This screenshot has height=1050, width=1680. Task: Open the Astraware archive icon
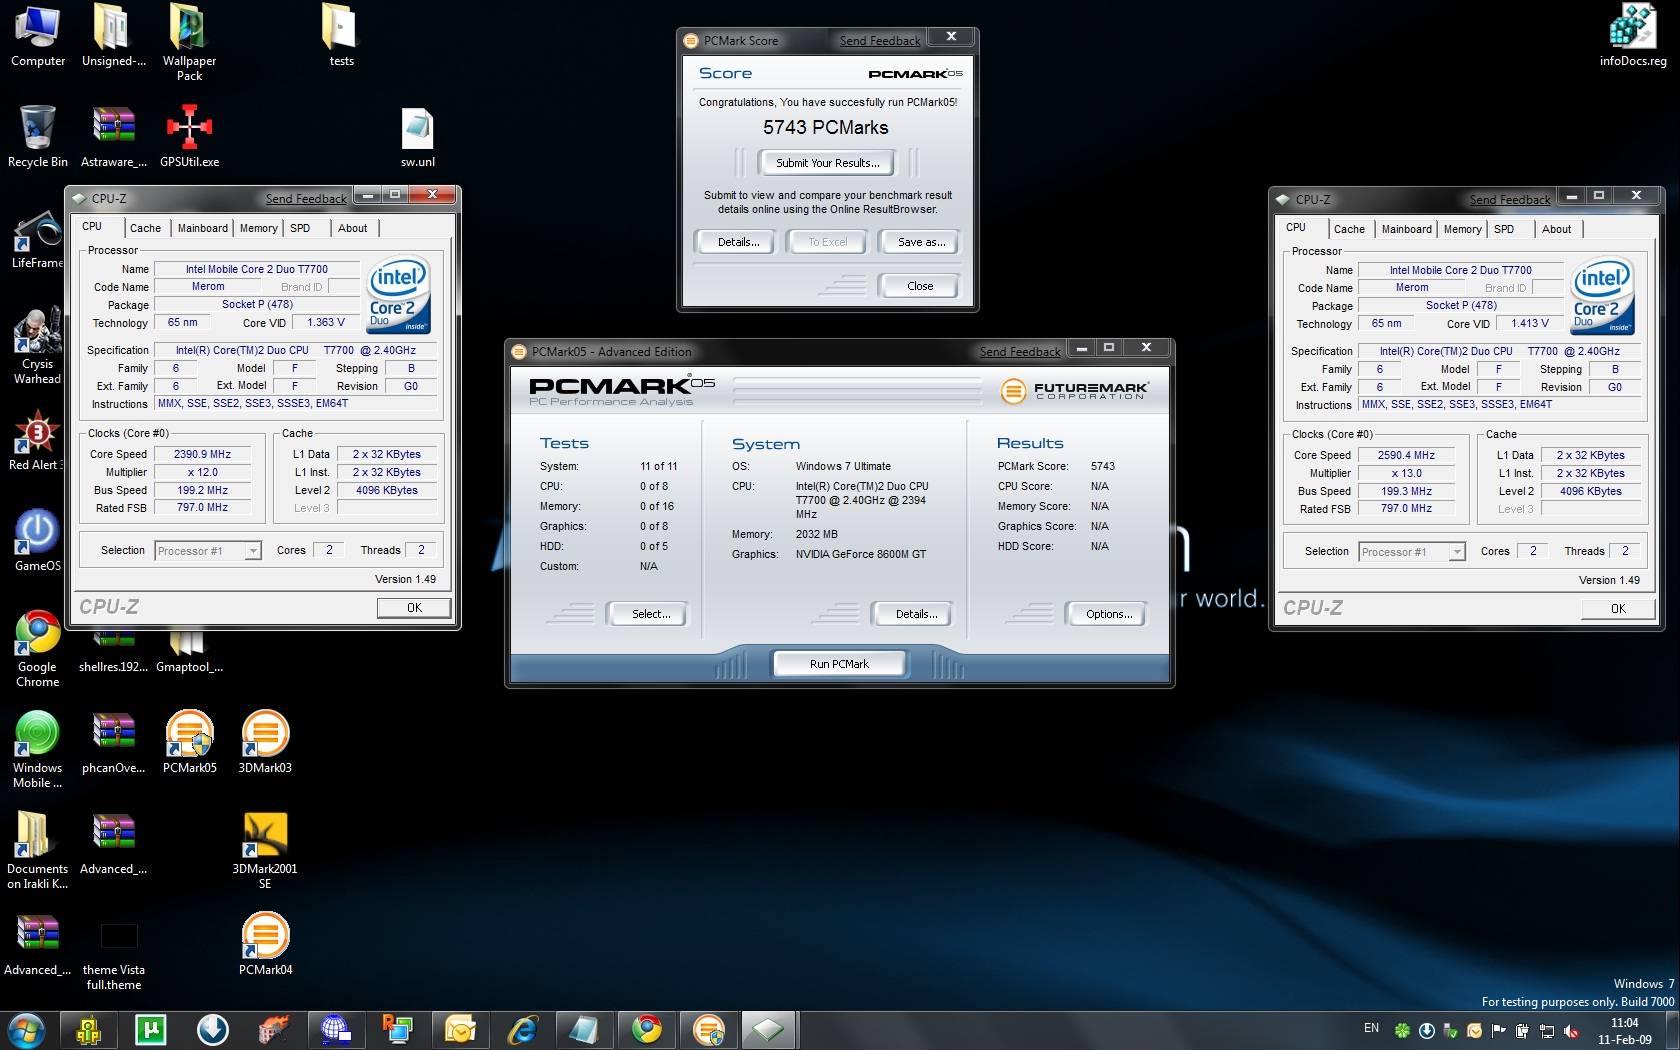(113, 137)
